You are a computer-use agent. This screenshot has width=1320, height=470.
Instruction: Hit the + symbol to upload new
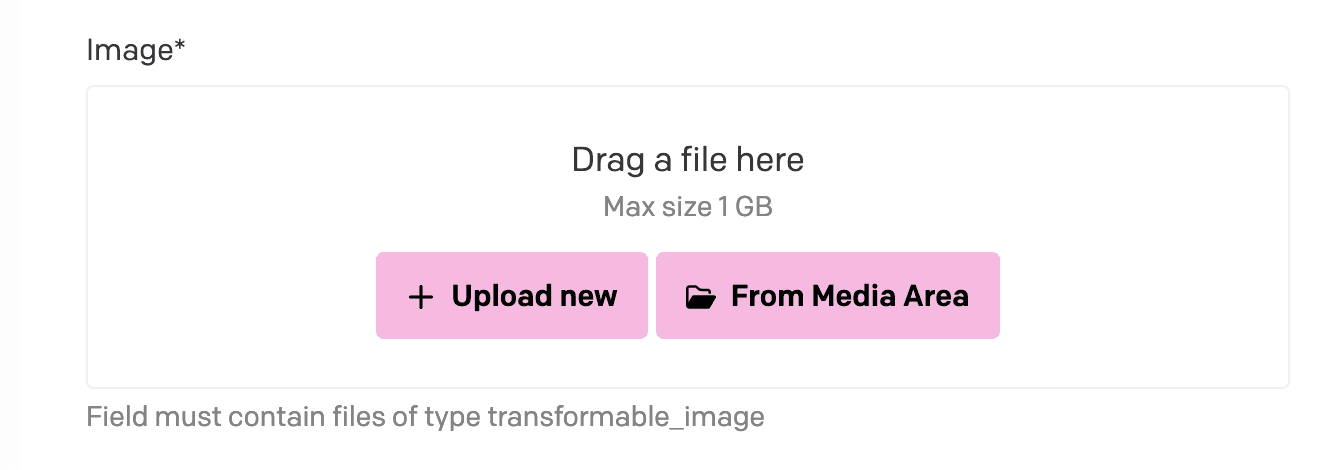coord(421,297)
